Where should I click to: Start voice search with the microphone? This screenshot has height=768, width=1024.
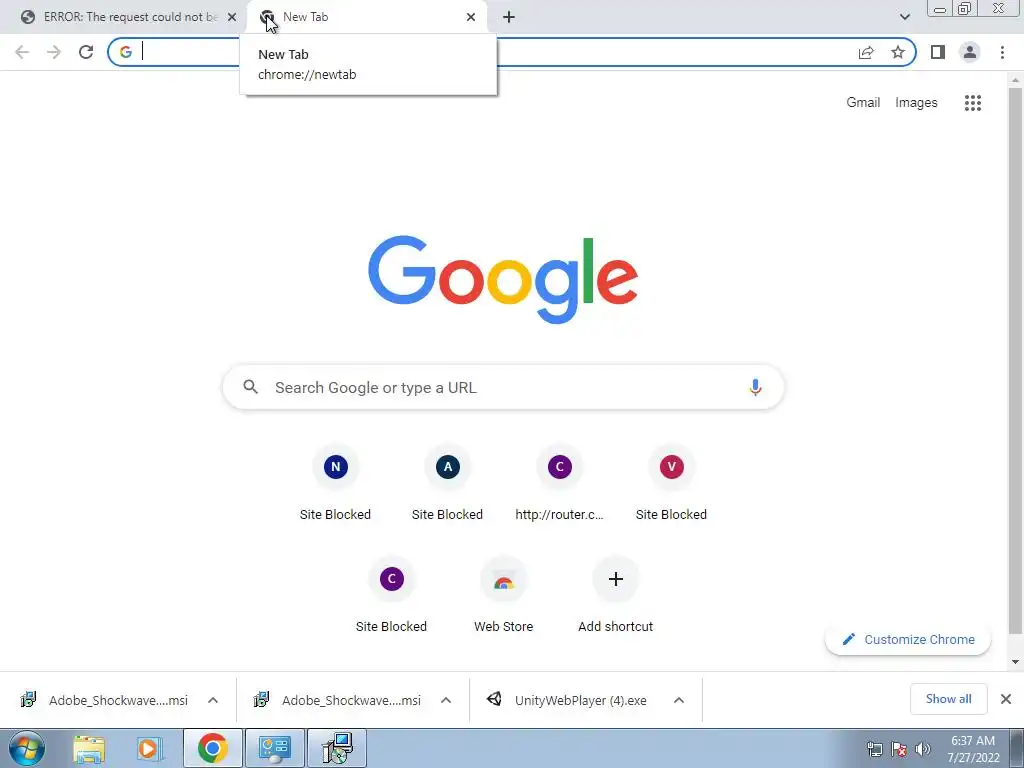pos(755,387)
